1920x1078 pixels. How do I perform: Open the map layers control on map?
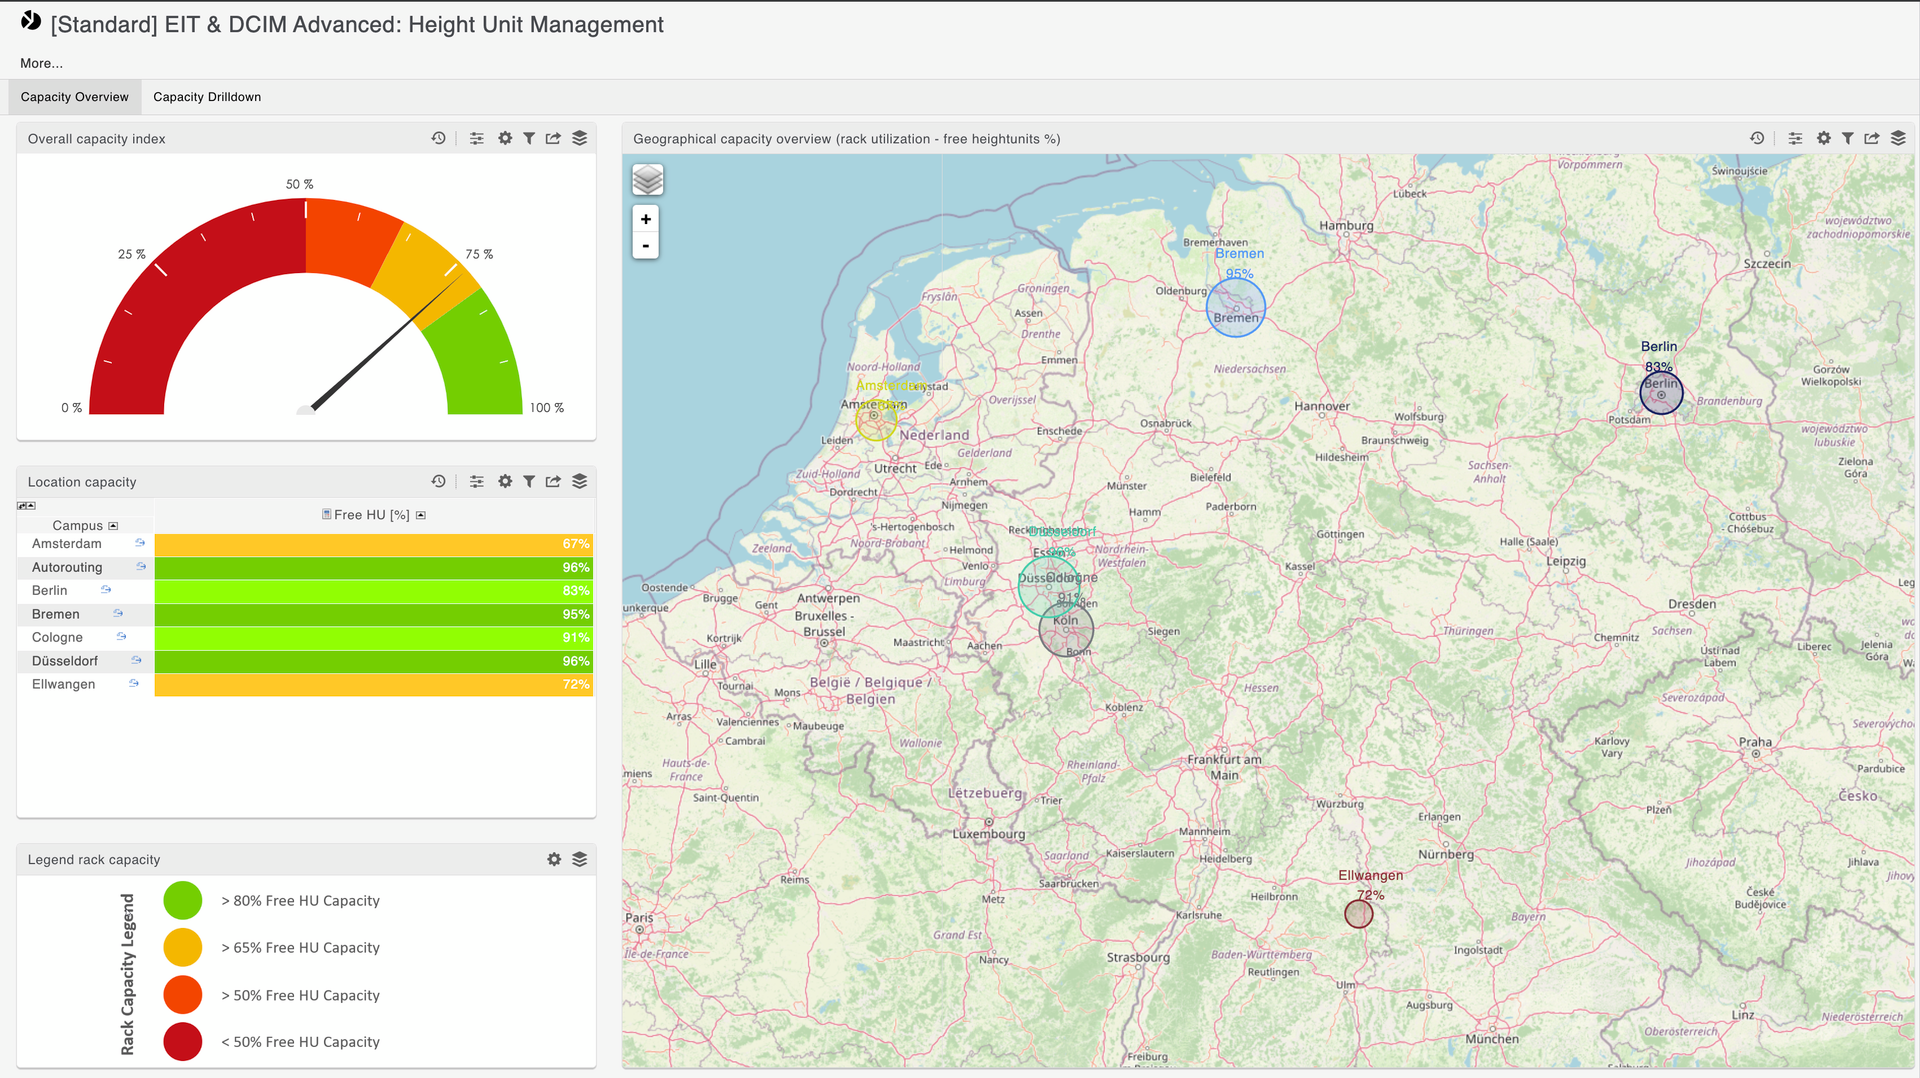(648, 180)
